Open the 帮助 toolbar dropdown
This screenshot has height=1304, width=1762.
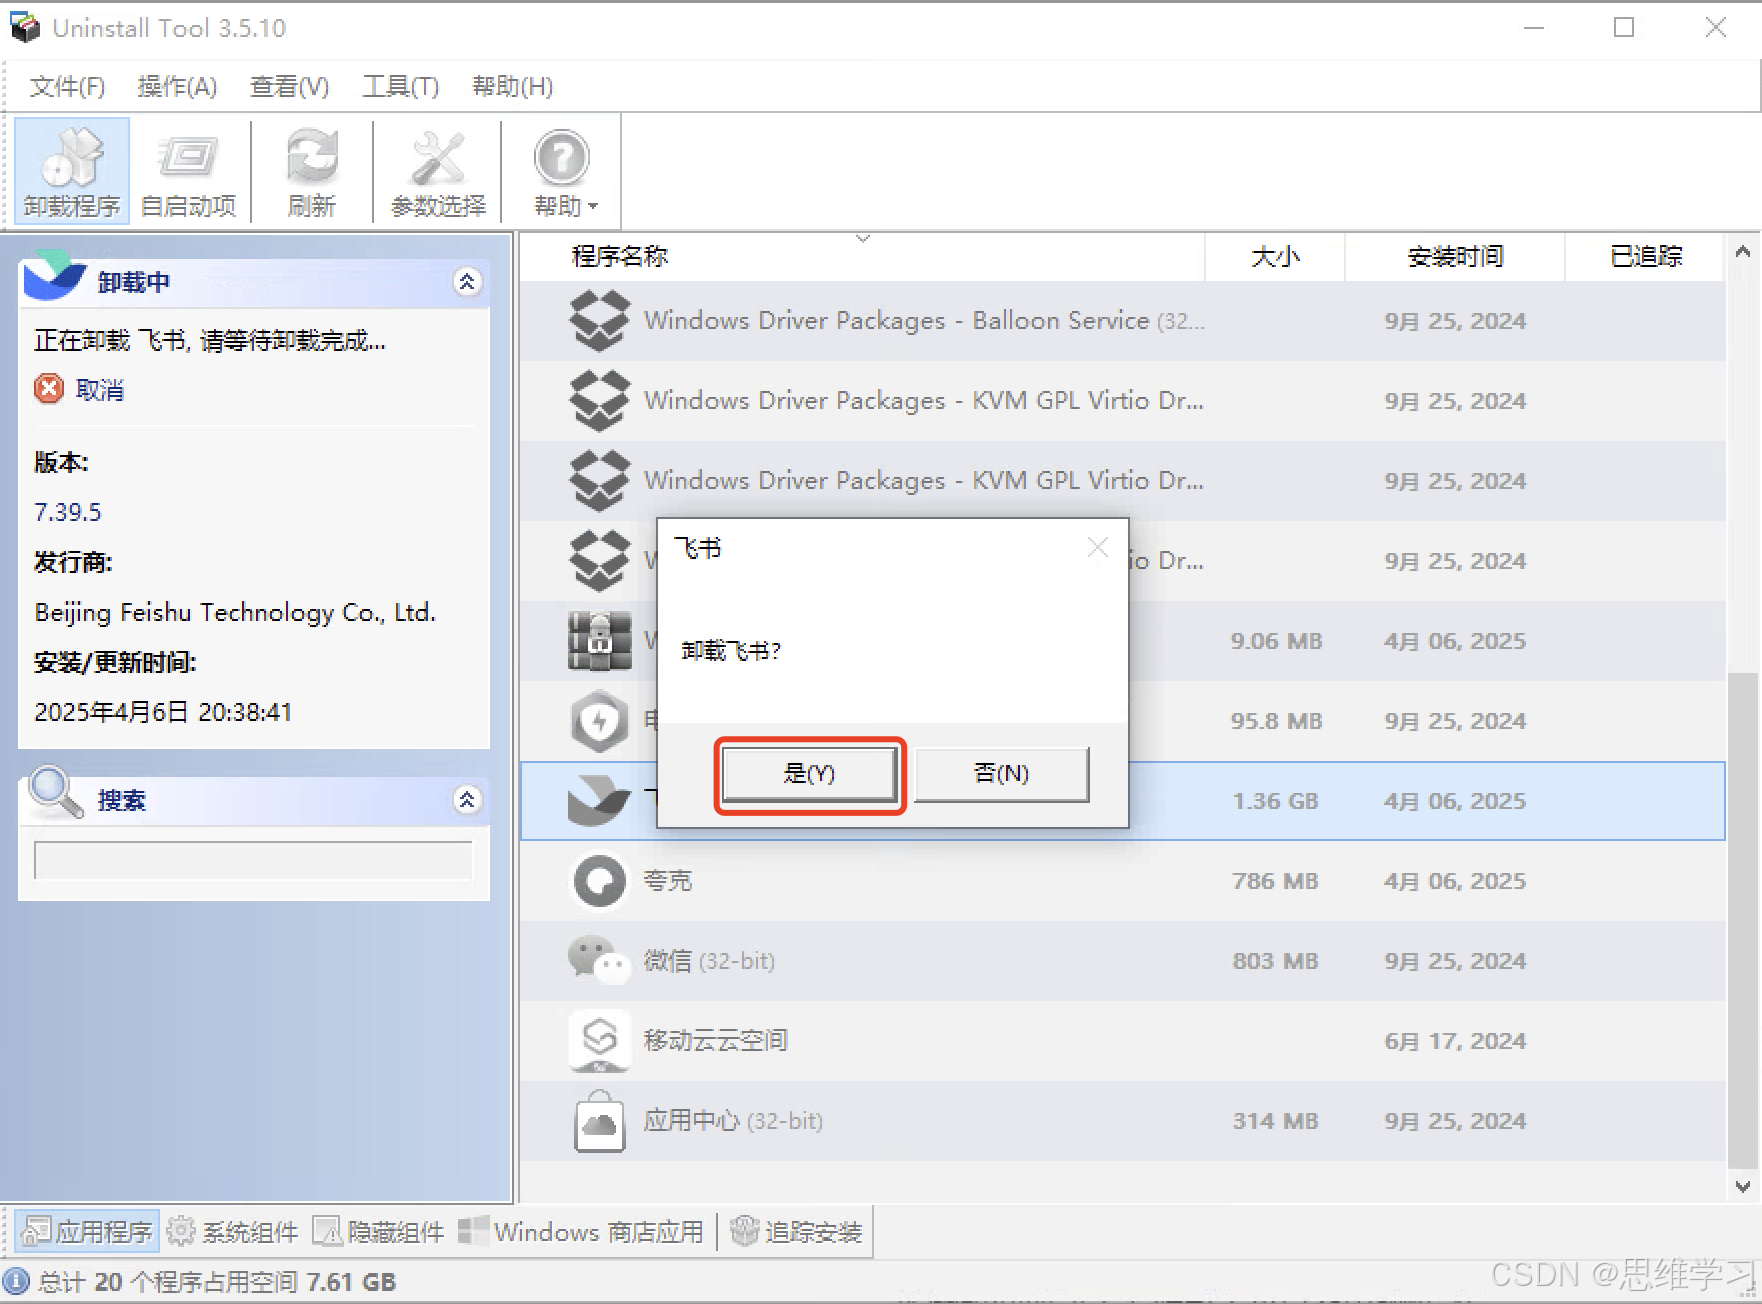[563, 171]
